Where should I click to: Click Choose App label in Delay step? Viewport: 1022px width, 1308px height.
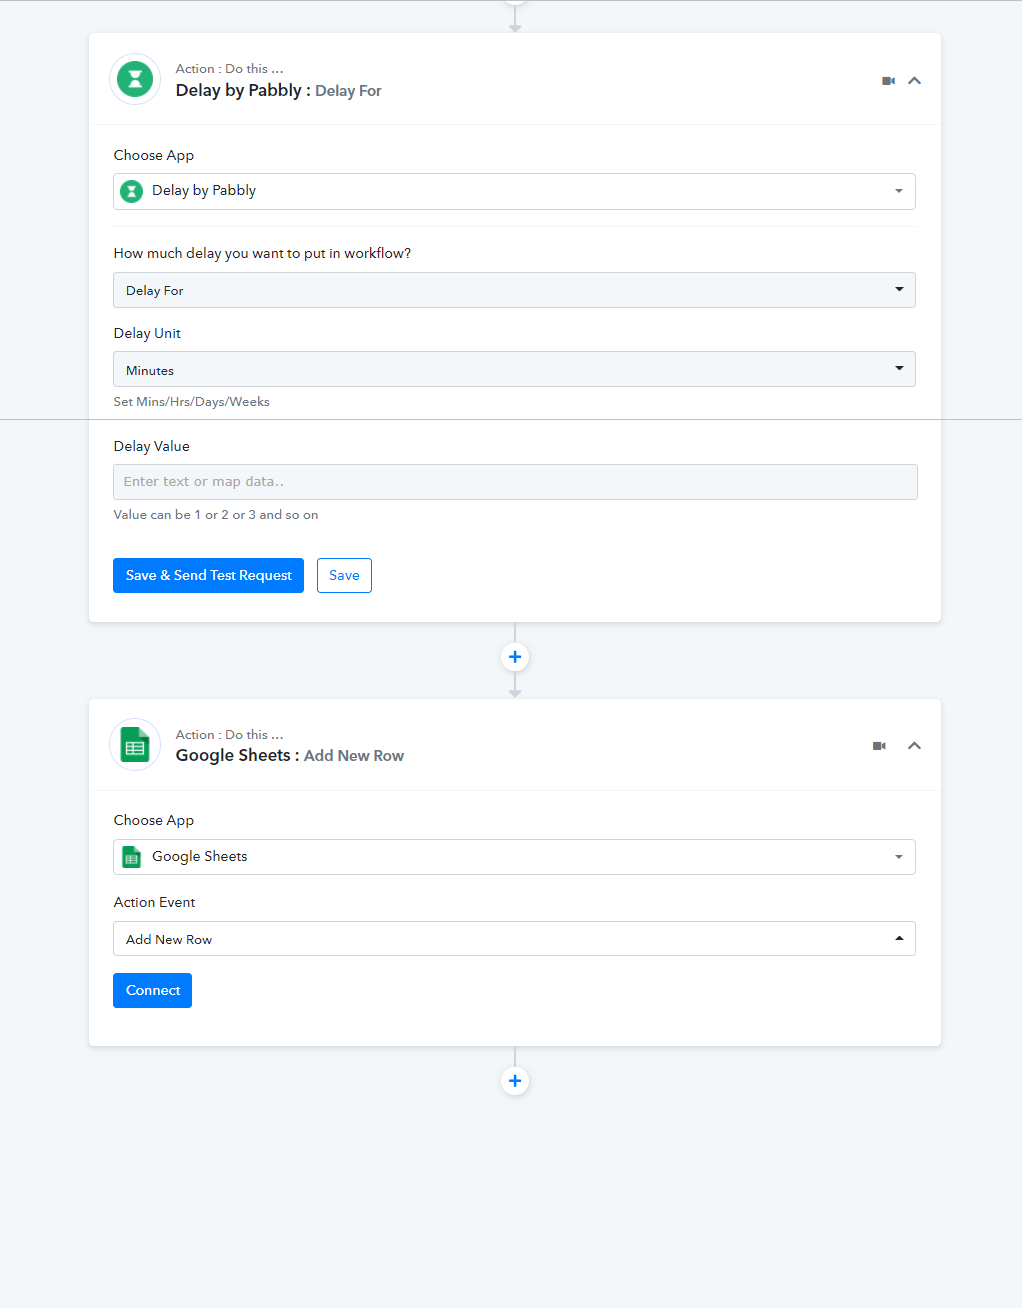tap(153, 155)
